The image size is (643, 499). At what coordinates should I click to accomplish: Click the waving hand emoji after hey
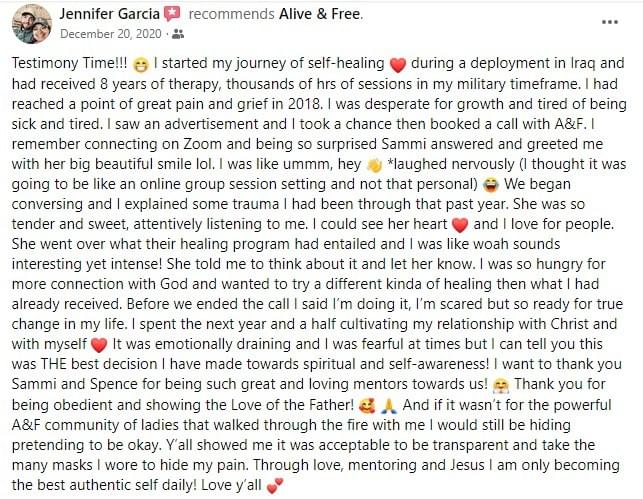tap(374, 165)
